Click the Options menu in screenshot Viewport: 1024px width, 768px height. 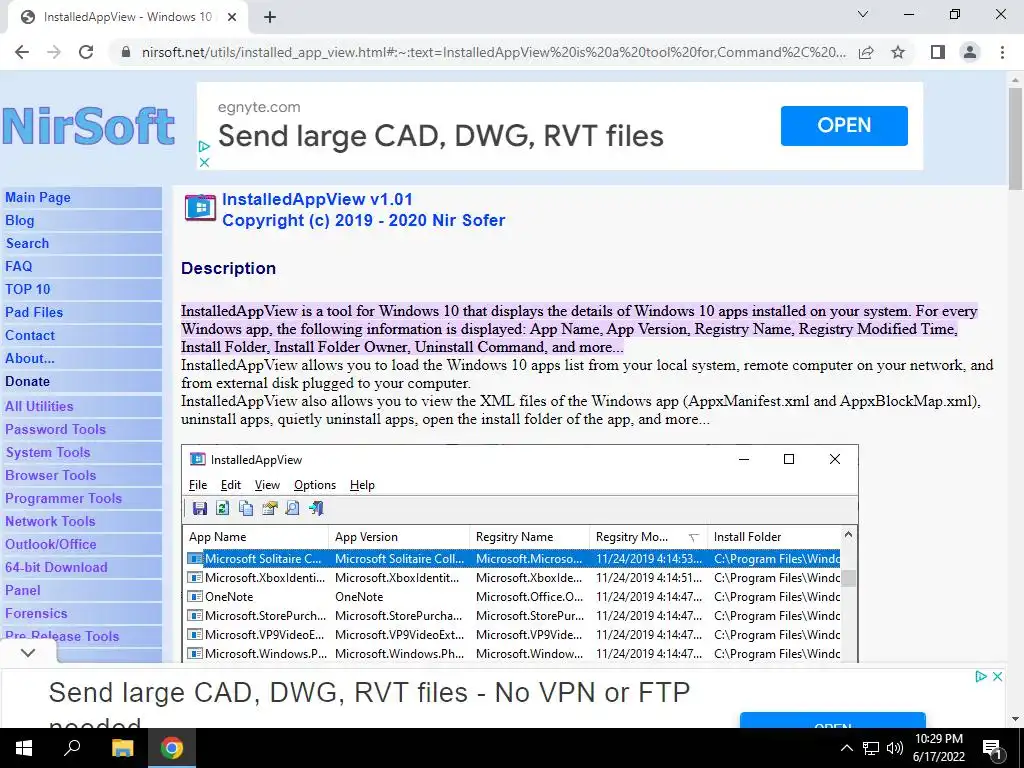(x=315, y=485)
